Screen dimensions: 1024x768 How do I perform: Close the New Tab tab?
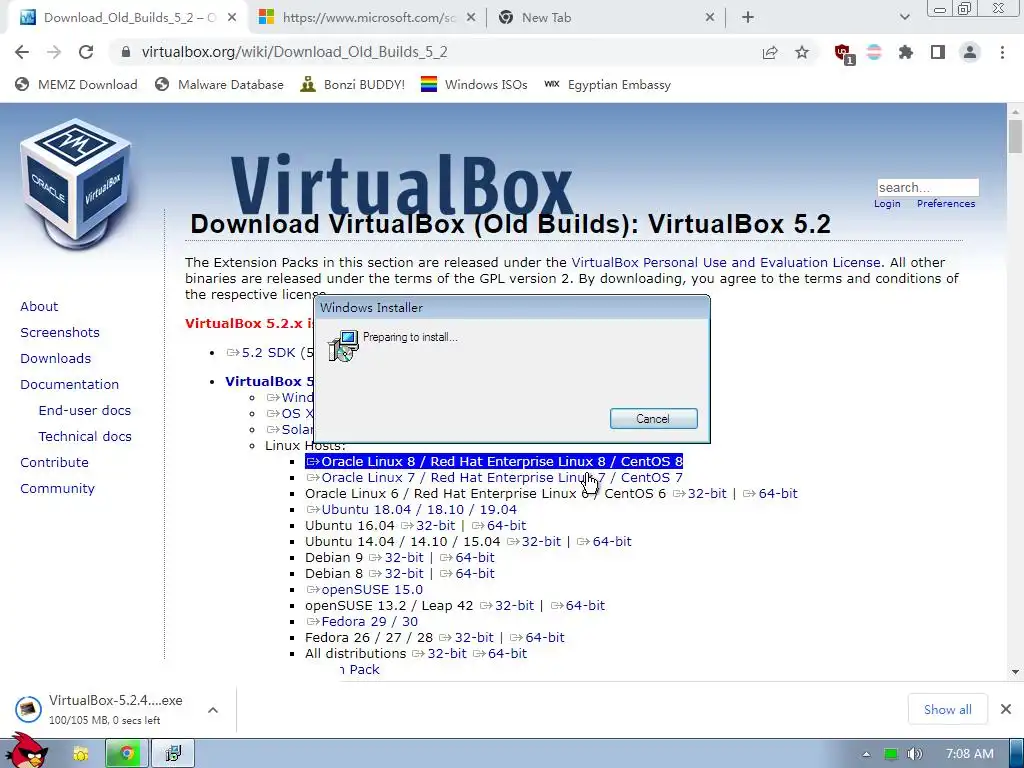[x=710, y=18]
